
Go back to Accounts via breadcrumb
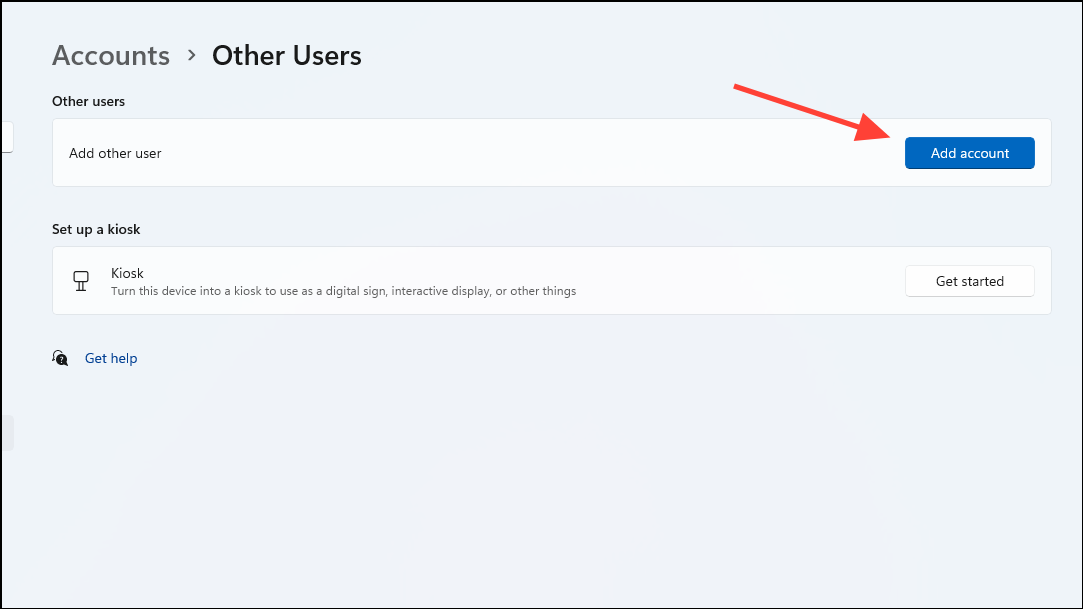tap(111, 55)
